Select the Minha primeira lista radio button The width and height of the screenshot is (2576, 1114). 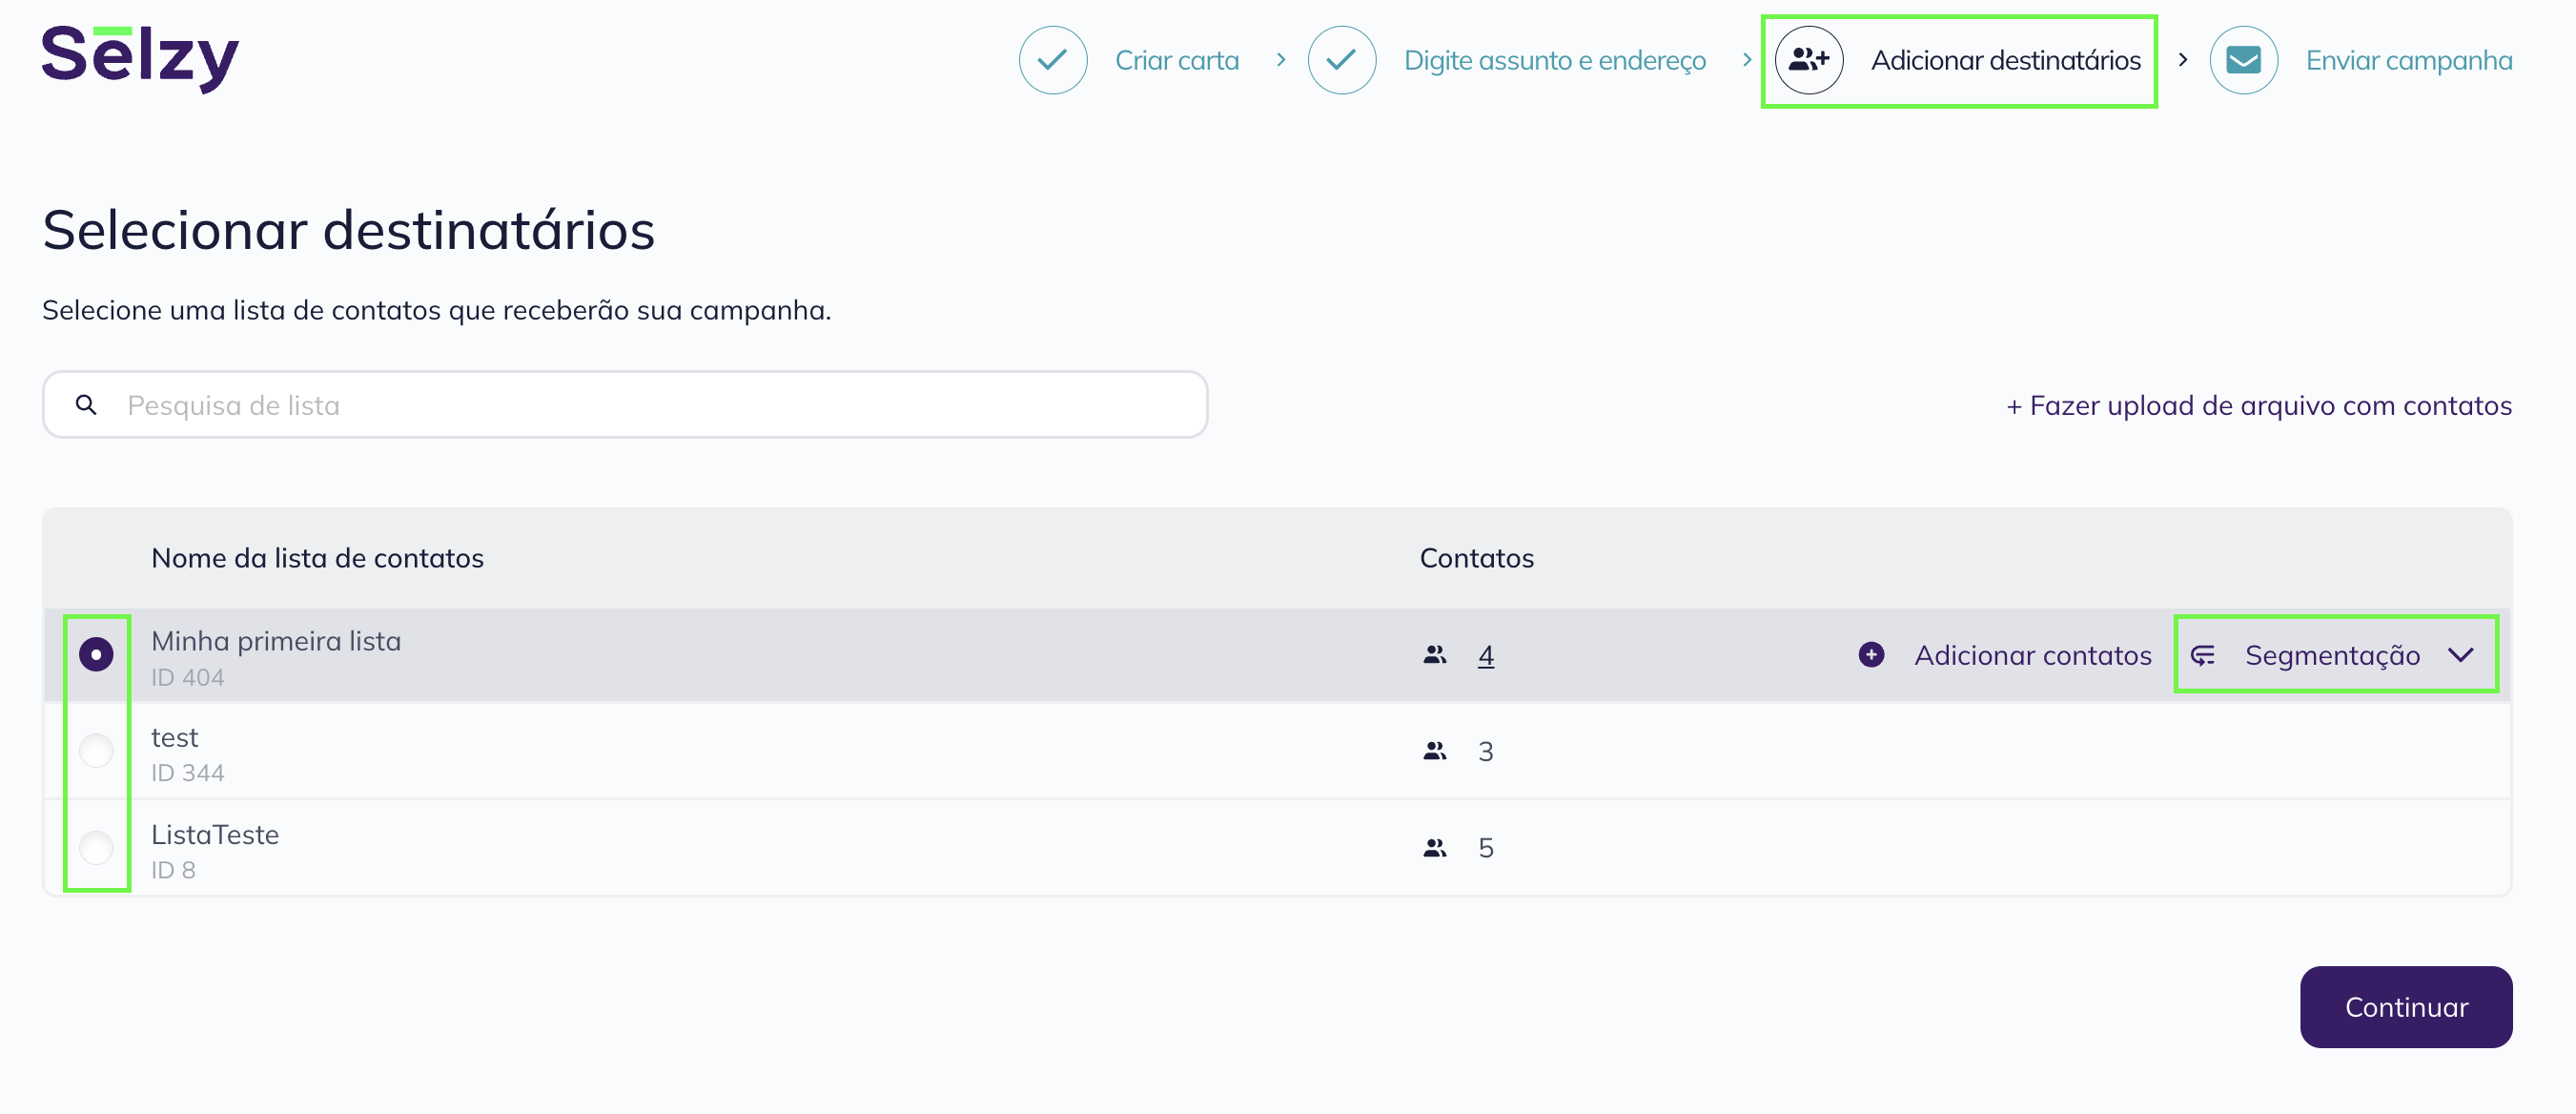pos(96,654)
